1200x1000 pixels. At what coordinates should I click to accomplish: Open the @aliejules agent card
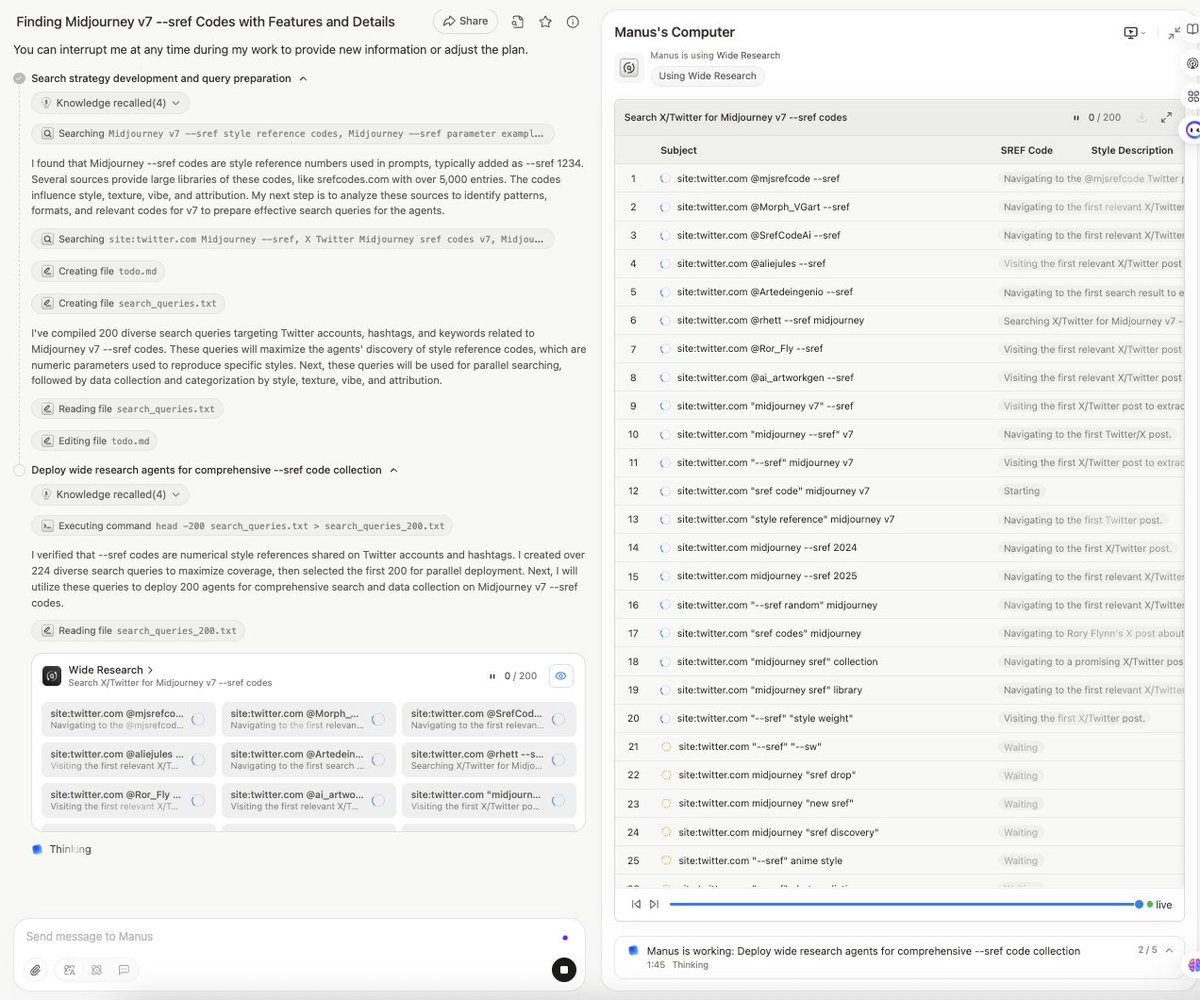point(129,760)
